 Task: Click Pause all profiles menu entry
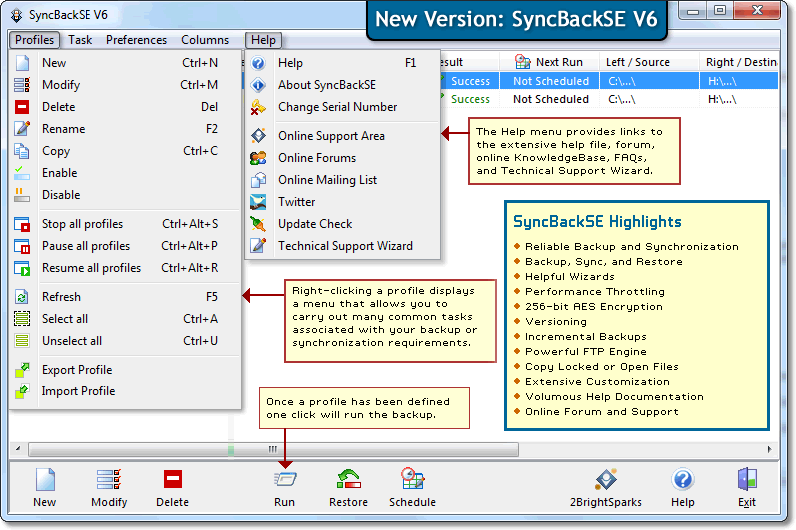click(86, 246)
